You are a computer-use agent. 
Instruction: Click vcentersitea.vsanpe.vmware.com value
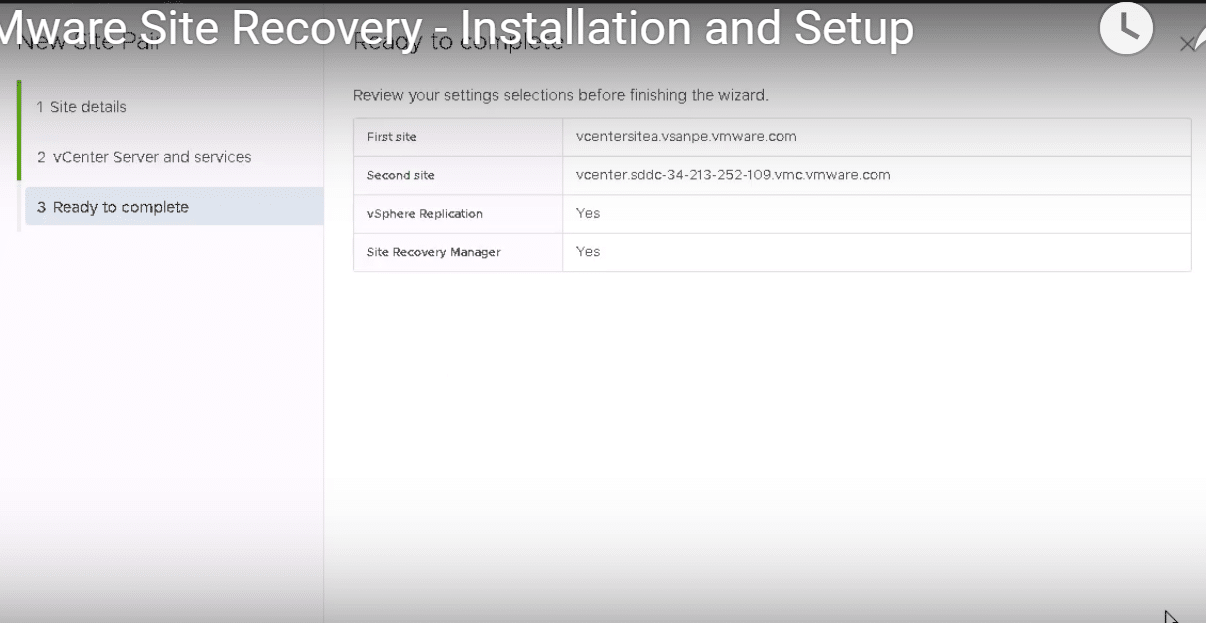click(686, 136)
